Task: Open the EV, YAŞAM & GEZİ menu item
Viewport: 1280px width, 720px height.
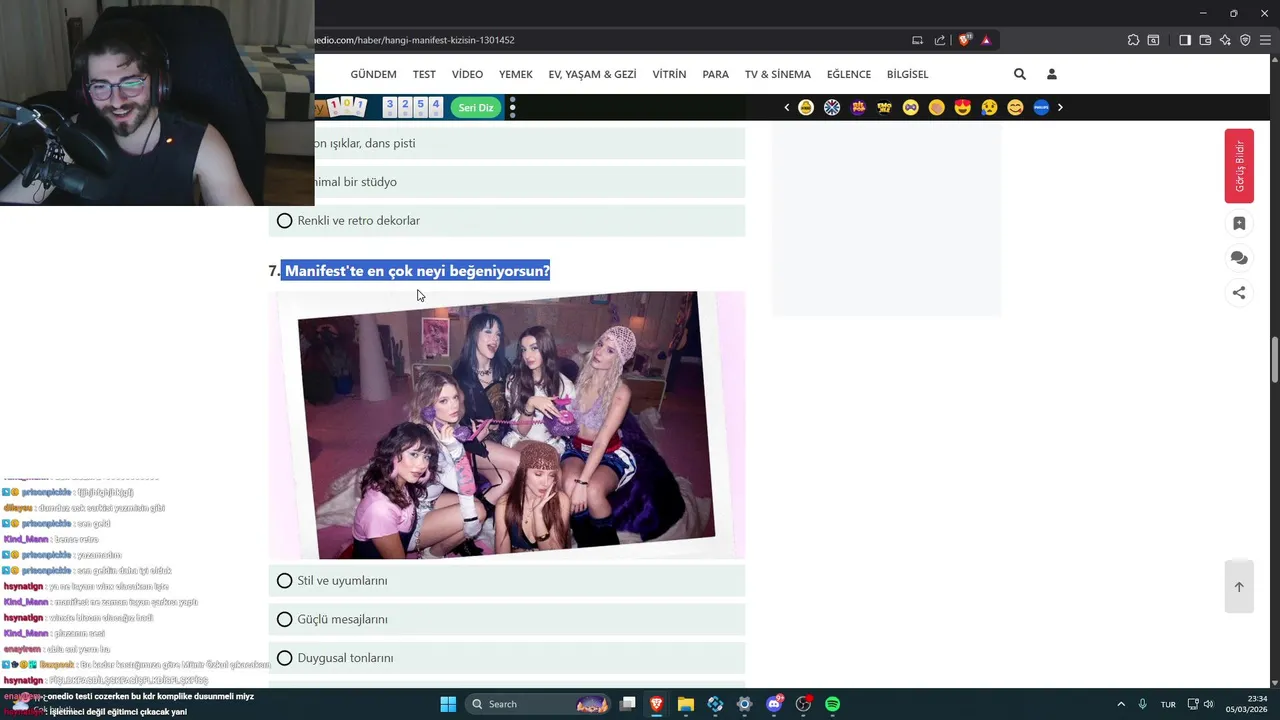Action: pos(592,74)
